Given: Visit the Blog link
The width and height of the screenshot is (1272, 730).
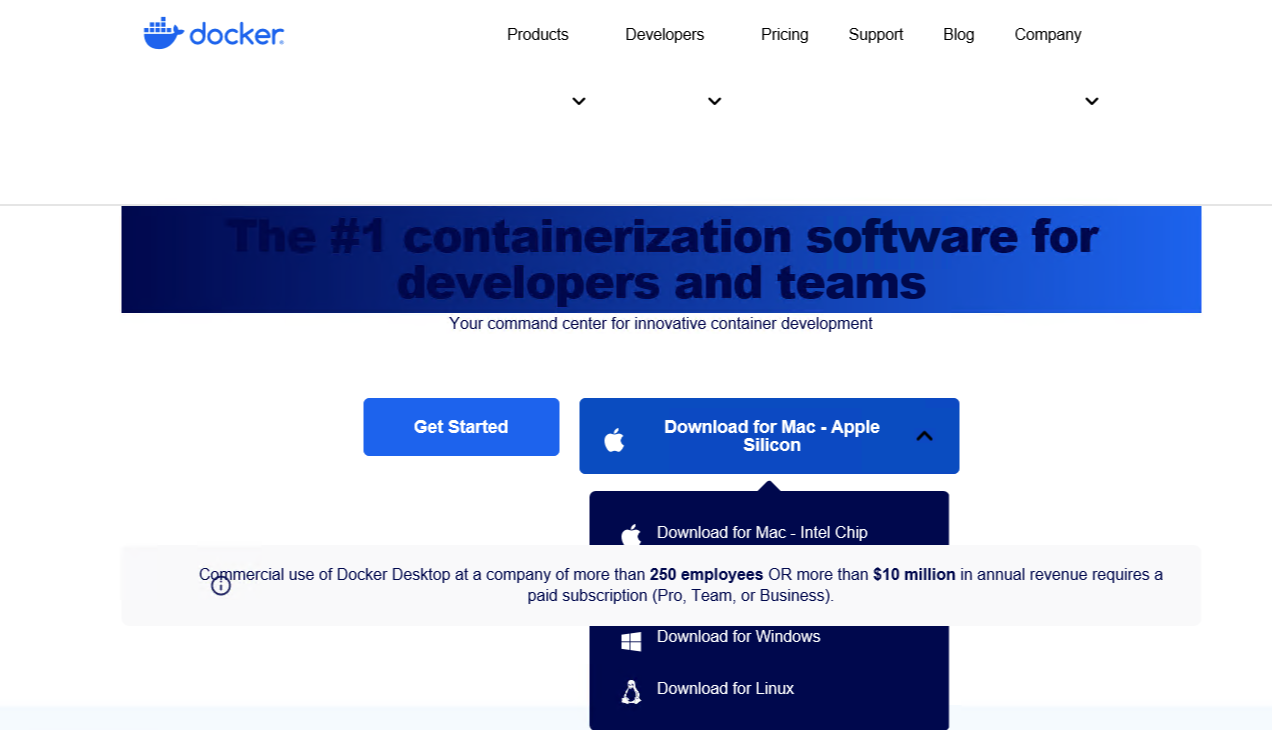Looking at the screenshot, I should 958,34.
